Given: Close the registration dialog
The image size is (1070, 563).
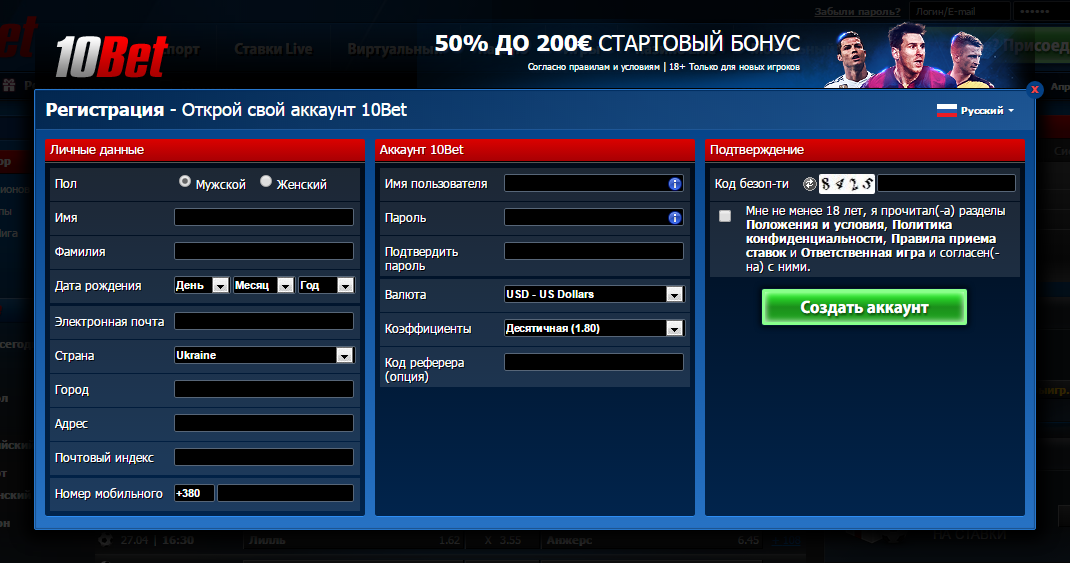Looking at the screenshot, I should point(1035,89).
